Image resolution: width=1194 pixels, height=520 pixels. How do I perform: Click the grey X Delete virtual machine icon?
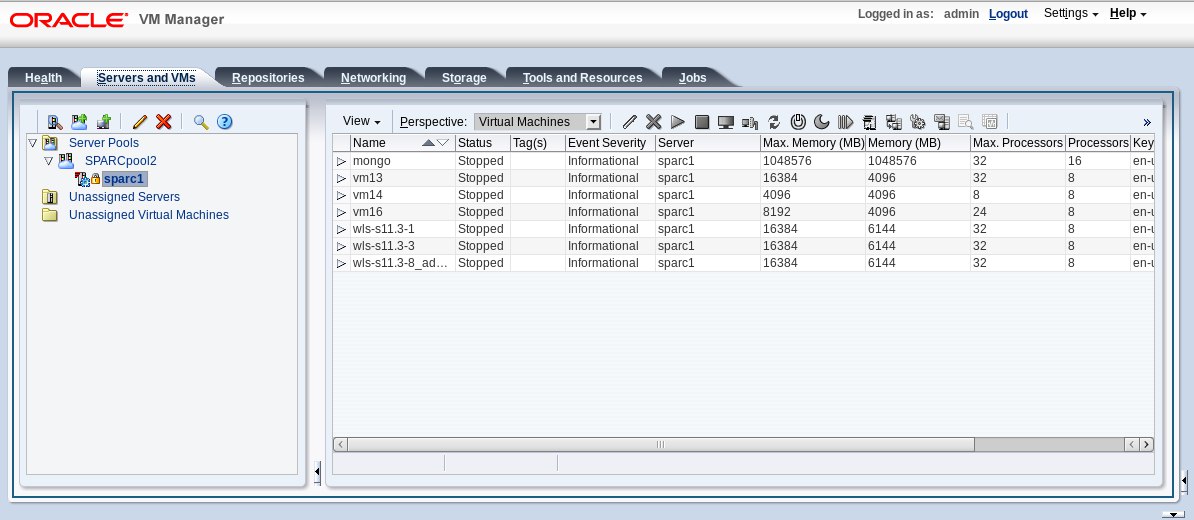point(653,122)
